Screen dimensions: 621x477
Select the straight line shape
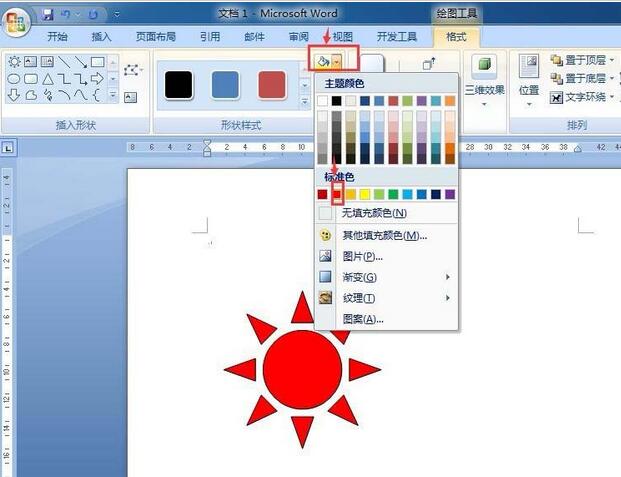click(64, 62)
